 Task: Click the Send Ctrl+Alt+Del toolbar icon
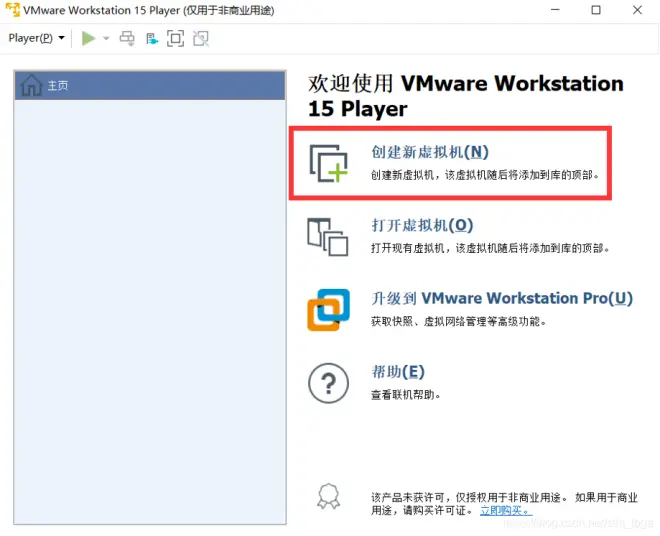127,38
